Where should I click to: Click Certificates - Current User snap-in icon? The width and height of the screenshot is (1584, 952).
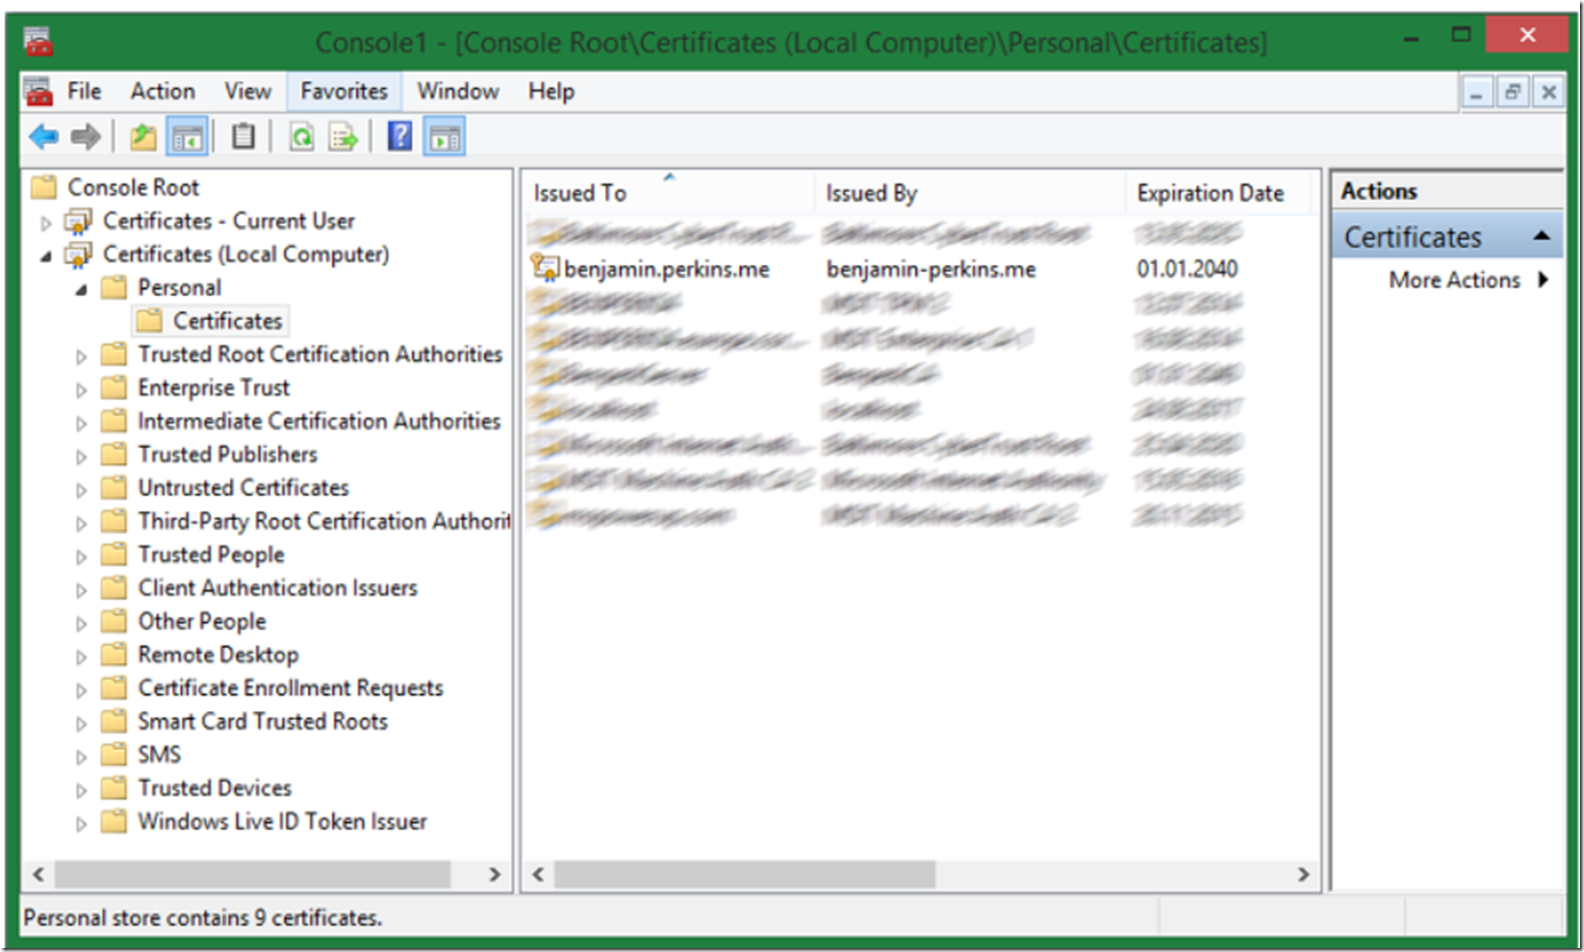tap(78, 221)
